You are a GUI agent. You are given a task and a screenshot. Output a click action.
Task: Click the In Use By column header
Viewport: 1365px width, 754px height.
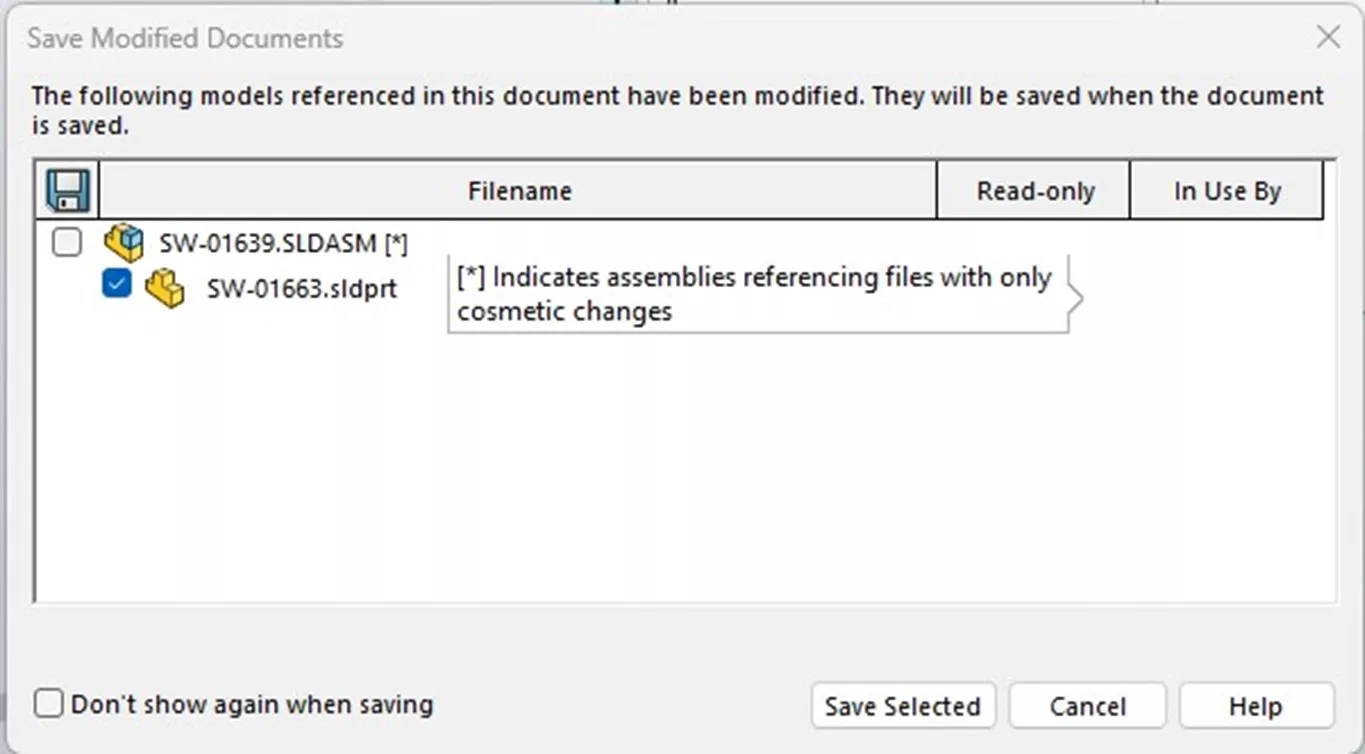pos(1227,190)
